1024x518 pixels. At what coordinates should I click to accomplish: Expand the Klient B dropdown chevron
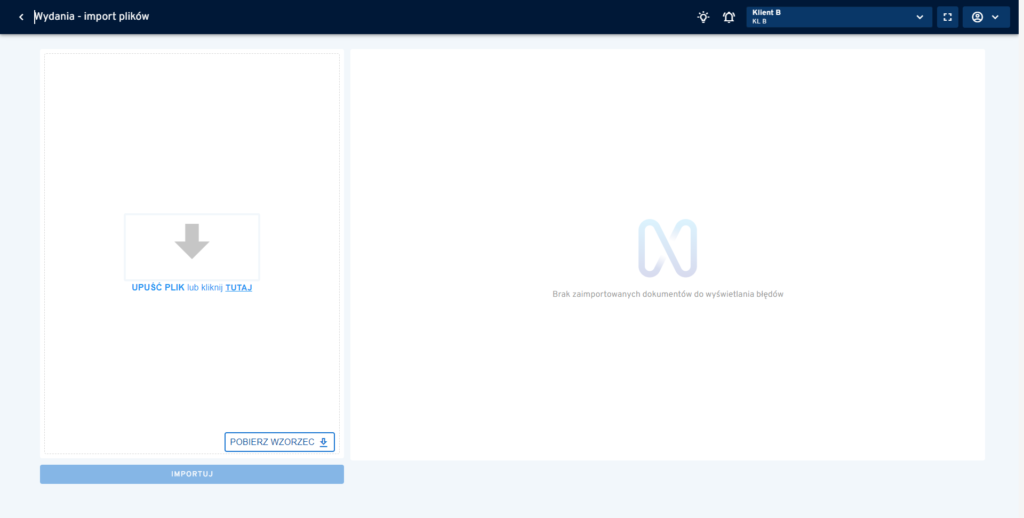[x=919, y=17]
